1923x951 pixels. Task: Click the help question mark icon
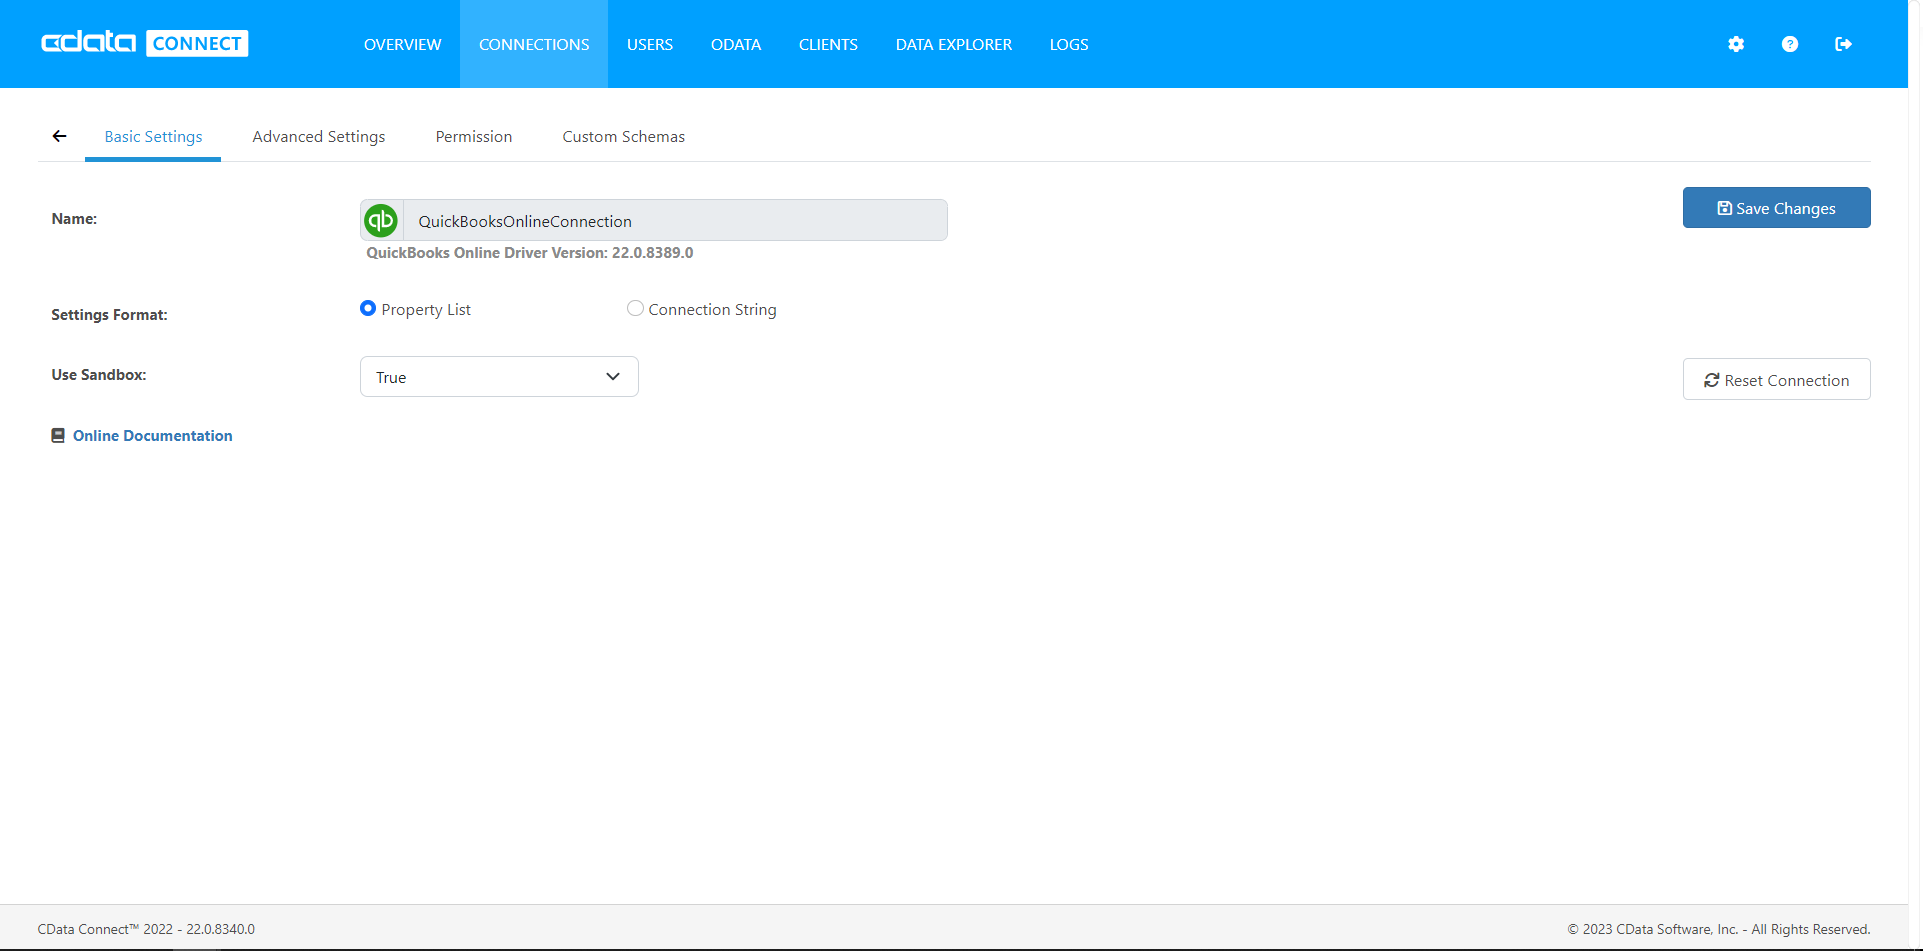point(1790,44)
